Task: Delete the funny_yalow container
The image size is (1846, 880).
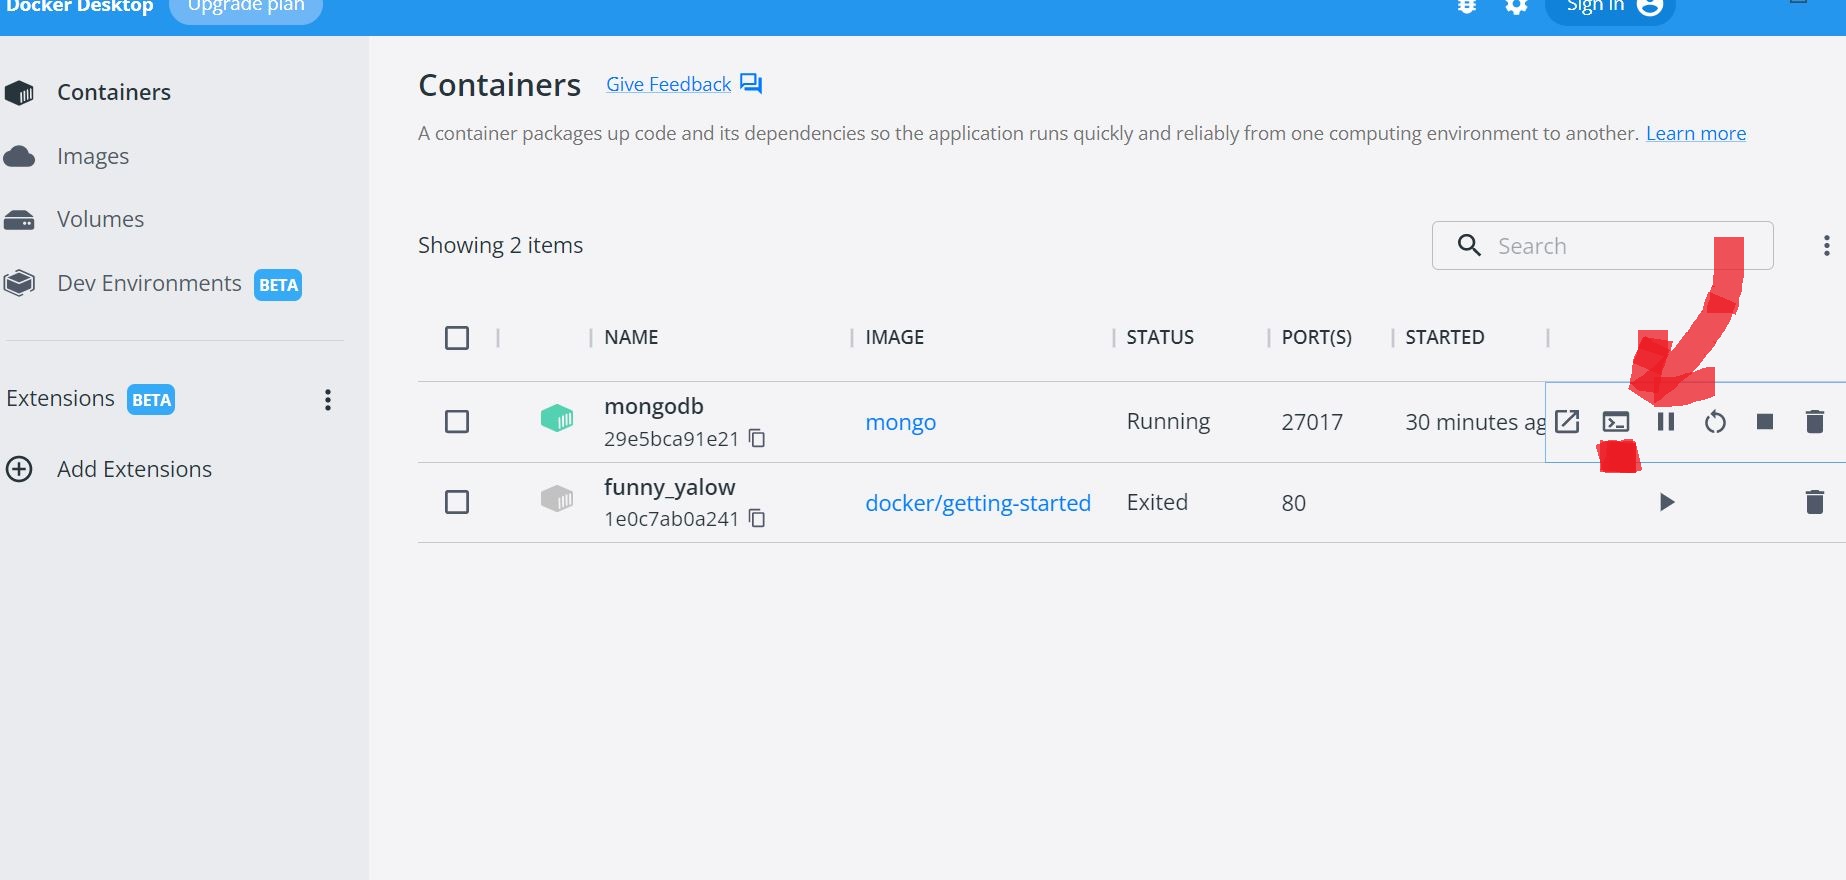Action: click(x=1815, y=502)
